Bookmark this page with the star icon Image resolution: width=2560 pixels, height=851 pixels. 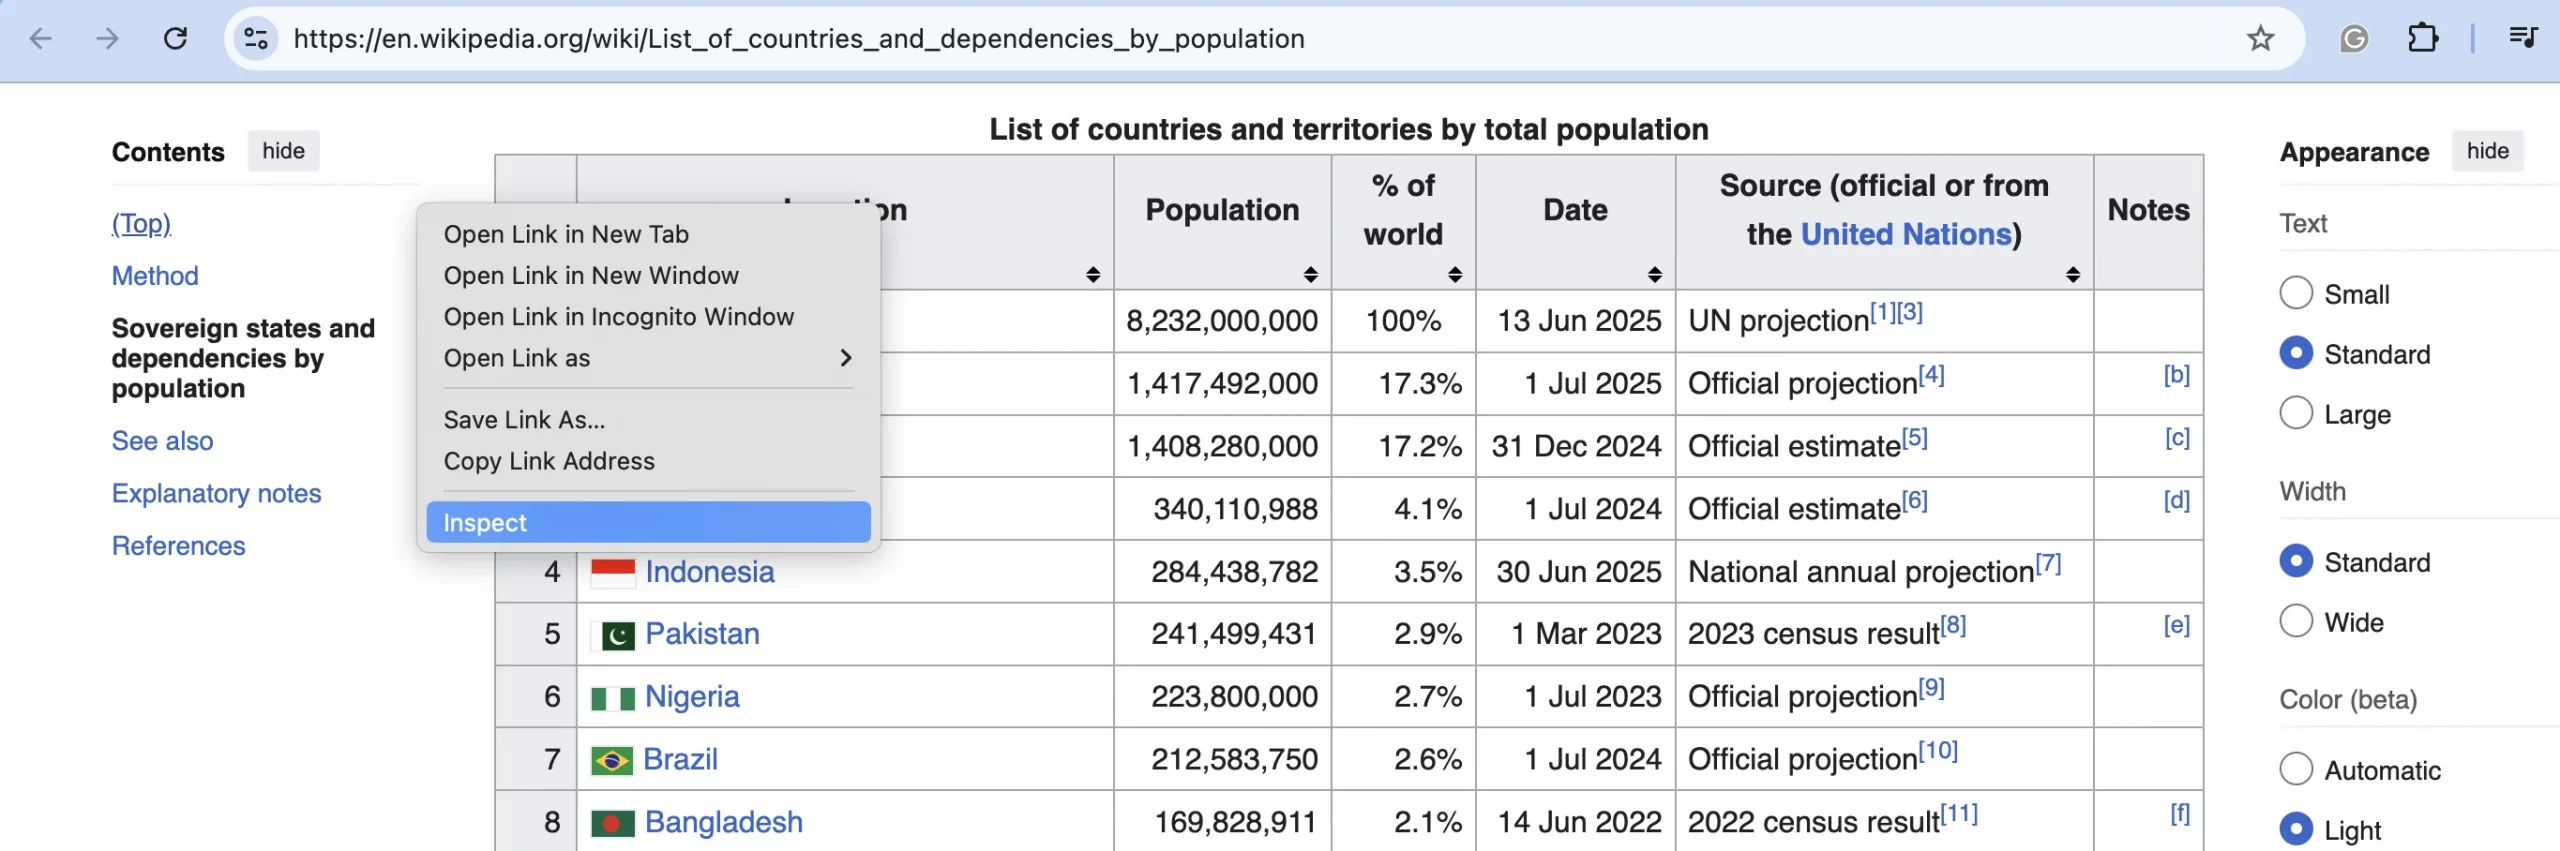pos(2260,39)
